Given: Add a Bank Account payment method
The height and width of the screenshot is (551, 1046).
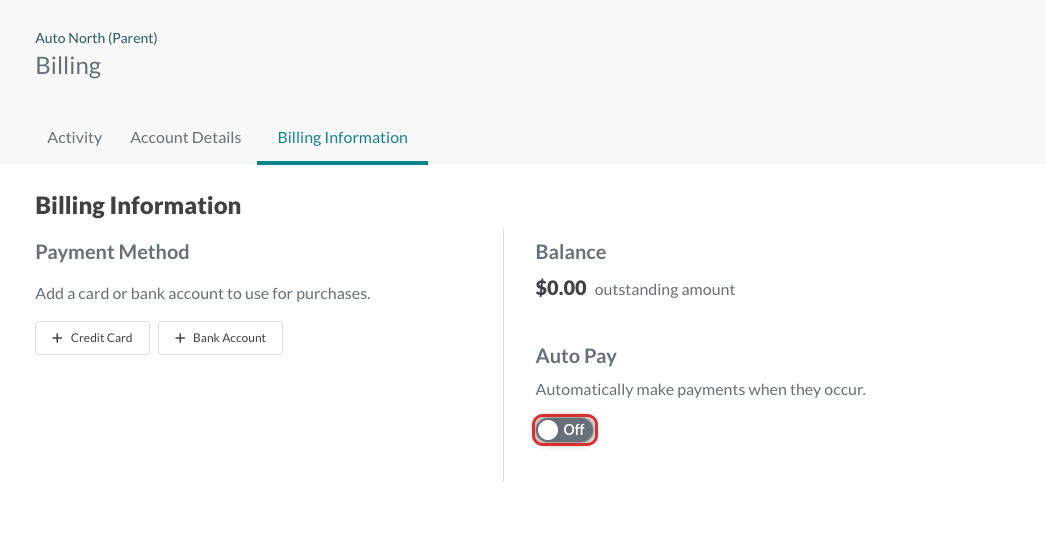Looking at the screenshot, I should [x=220, y=338].
